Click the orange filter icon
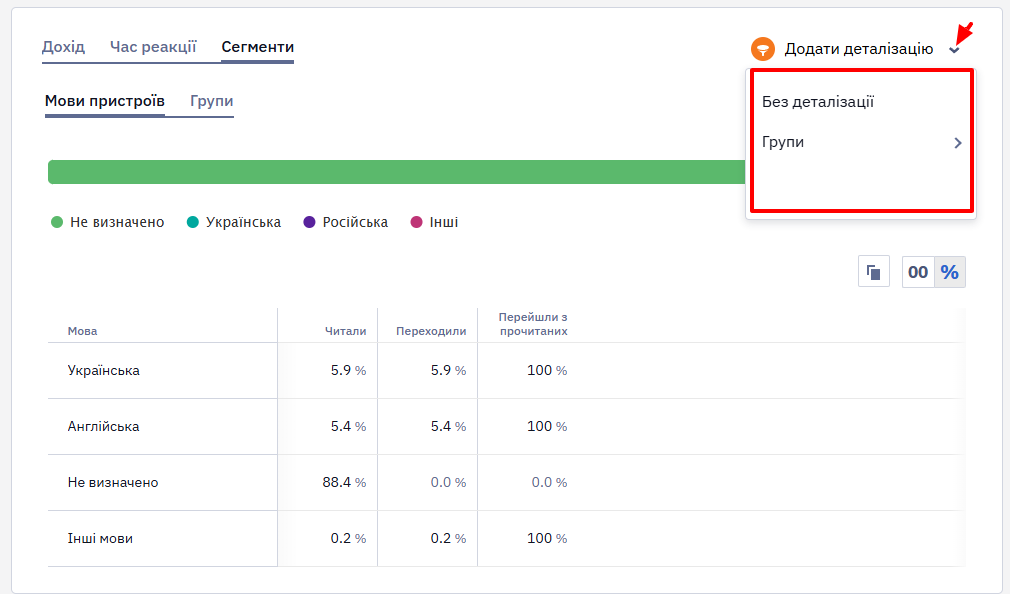The image size is (1010, 594). point(763,49)
